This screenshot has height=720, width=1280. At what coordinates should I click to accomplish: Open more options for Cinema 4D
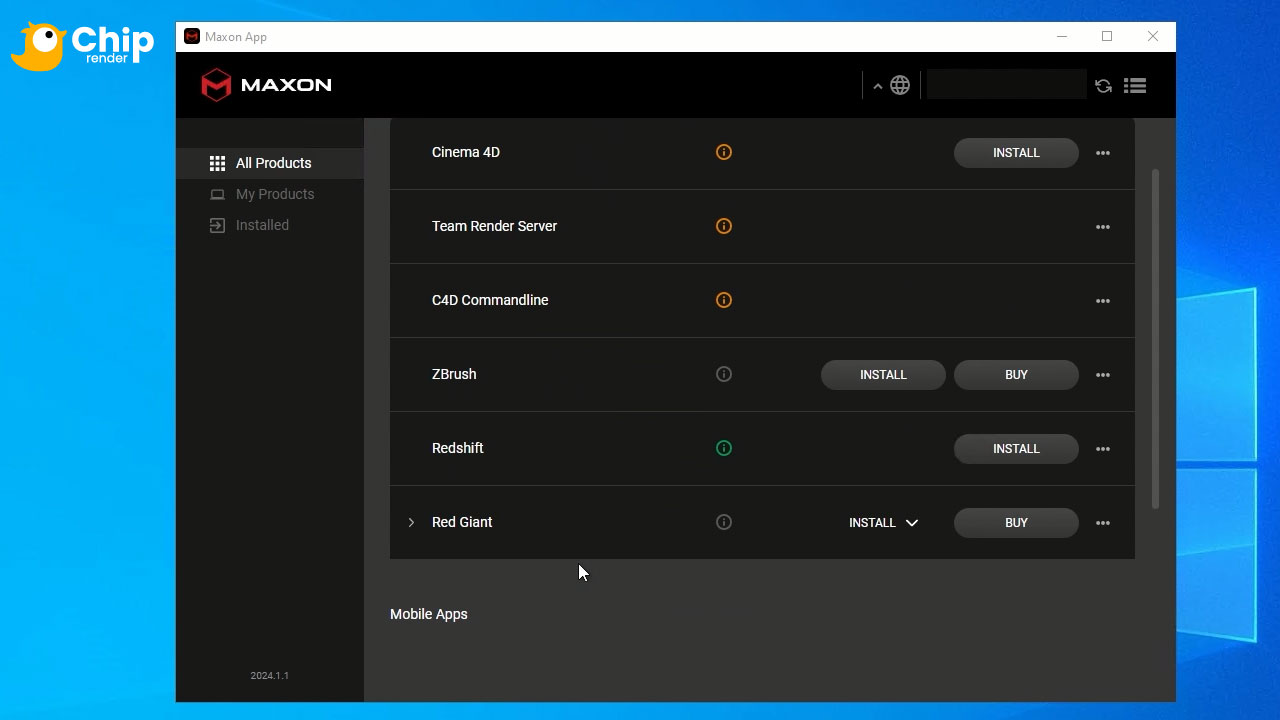[1103, 153]
